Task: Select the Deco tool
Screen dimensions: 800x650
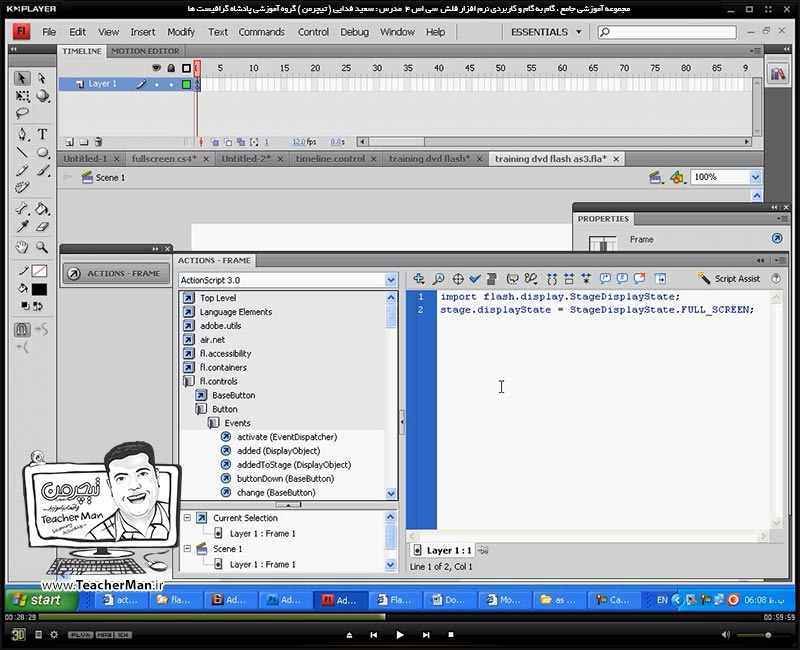Action: 22,187
